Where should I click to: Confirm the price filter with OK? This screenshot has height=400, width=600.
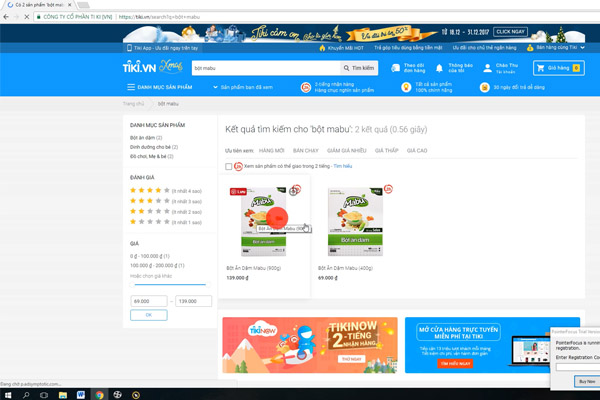149,315
